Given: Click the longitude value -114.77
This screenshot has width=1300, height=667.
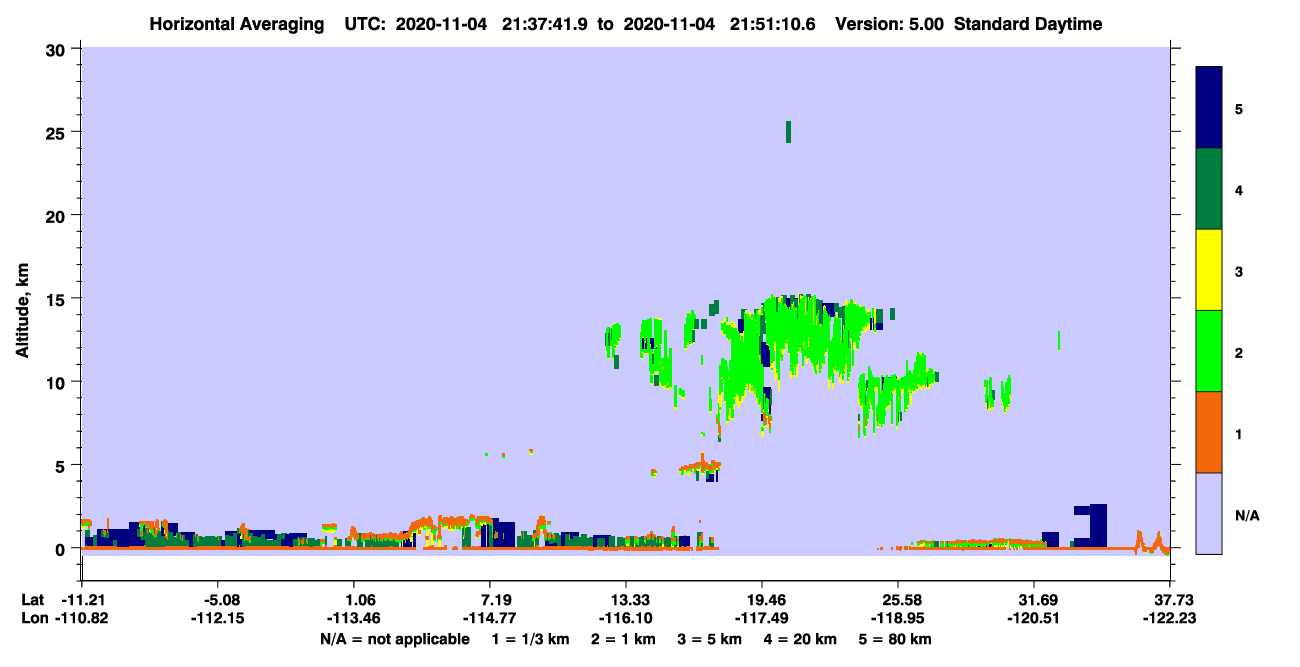Looking at the screenshot, I should tap(490, 619).
